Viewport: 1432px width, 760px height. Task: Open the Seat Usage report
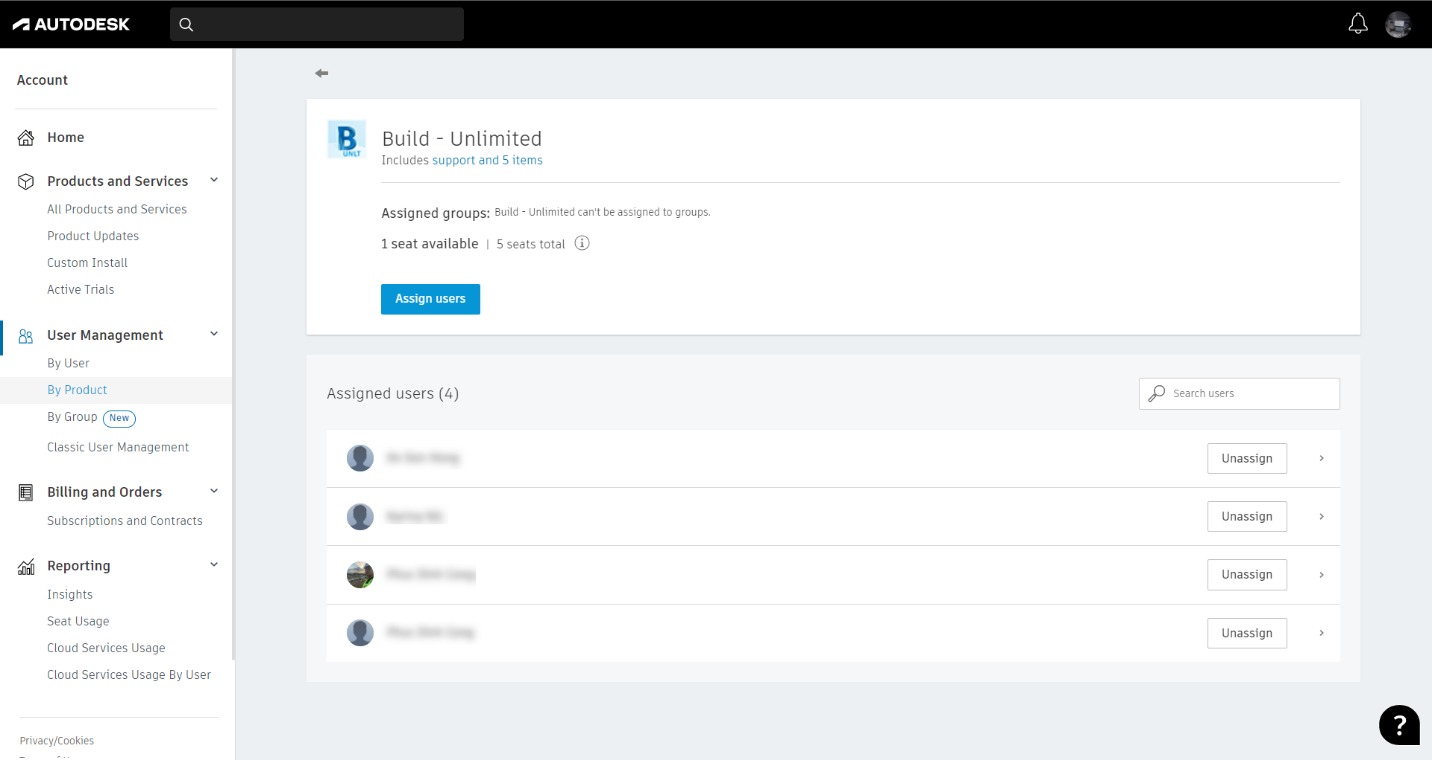click(78, 622)
